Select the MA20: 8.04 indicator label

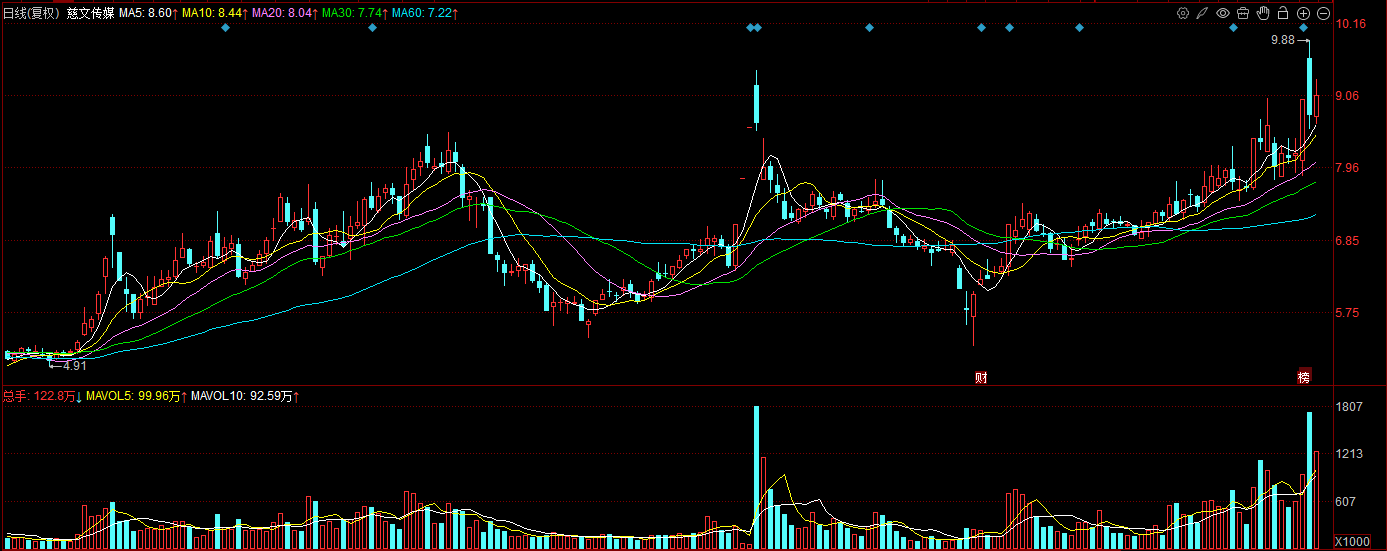[284, 13]
